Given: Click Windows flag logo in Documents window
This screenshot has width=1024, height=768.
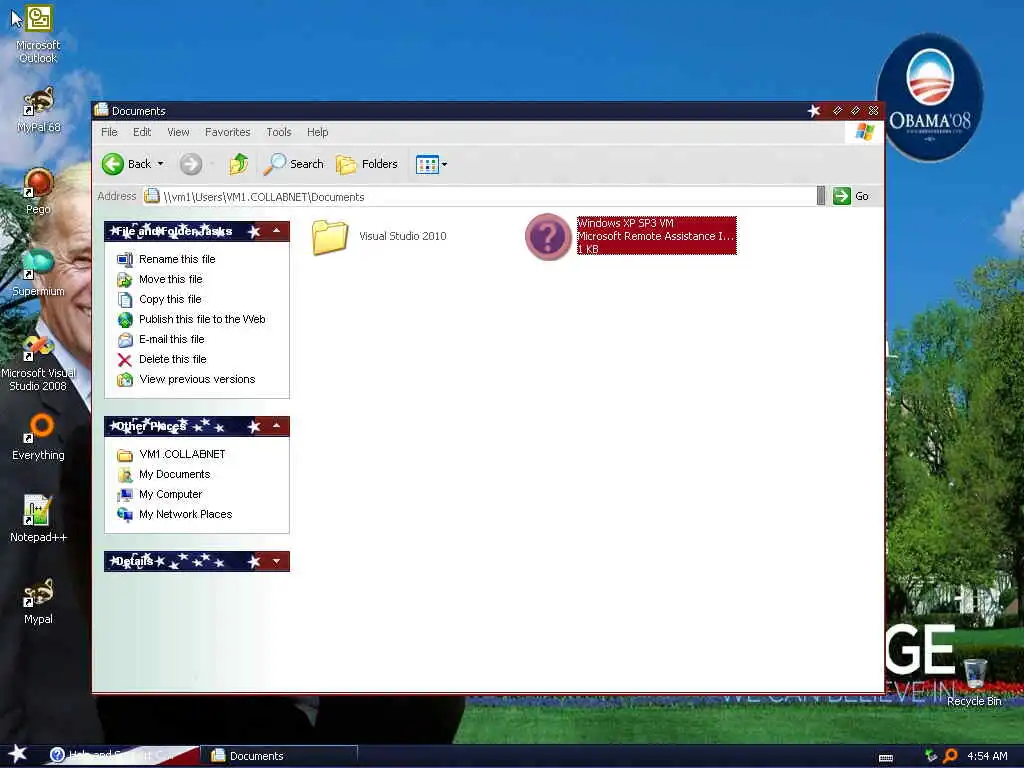Looking at the screenshot, I should tap(864, 132).
